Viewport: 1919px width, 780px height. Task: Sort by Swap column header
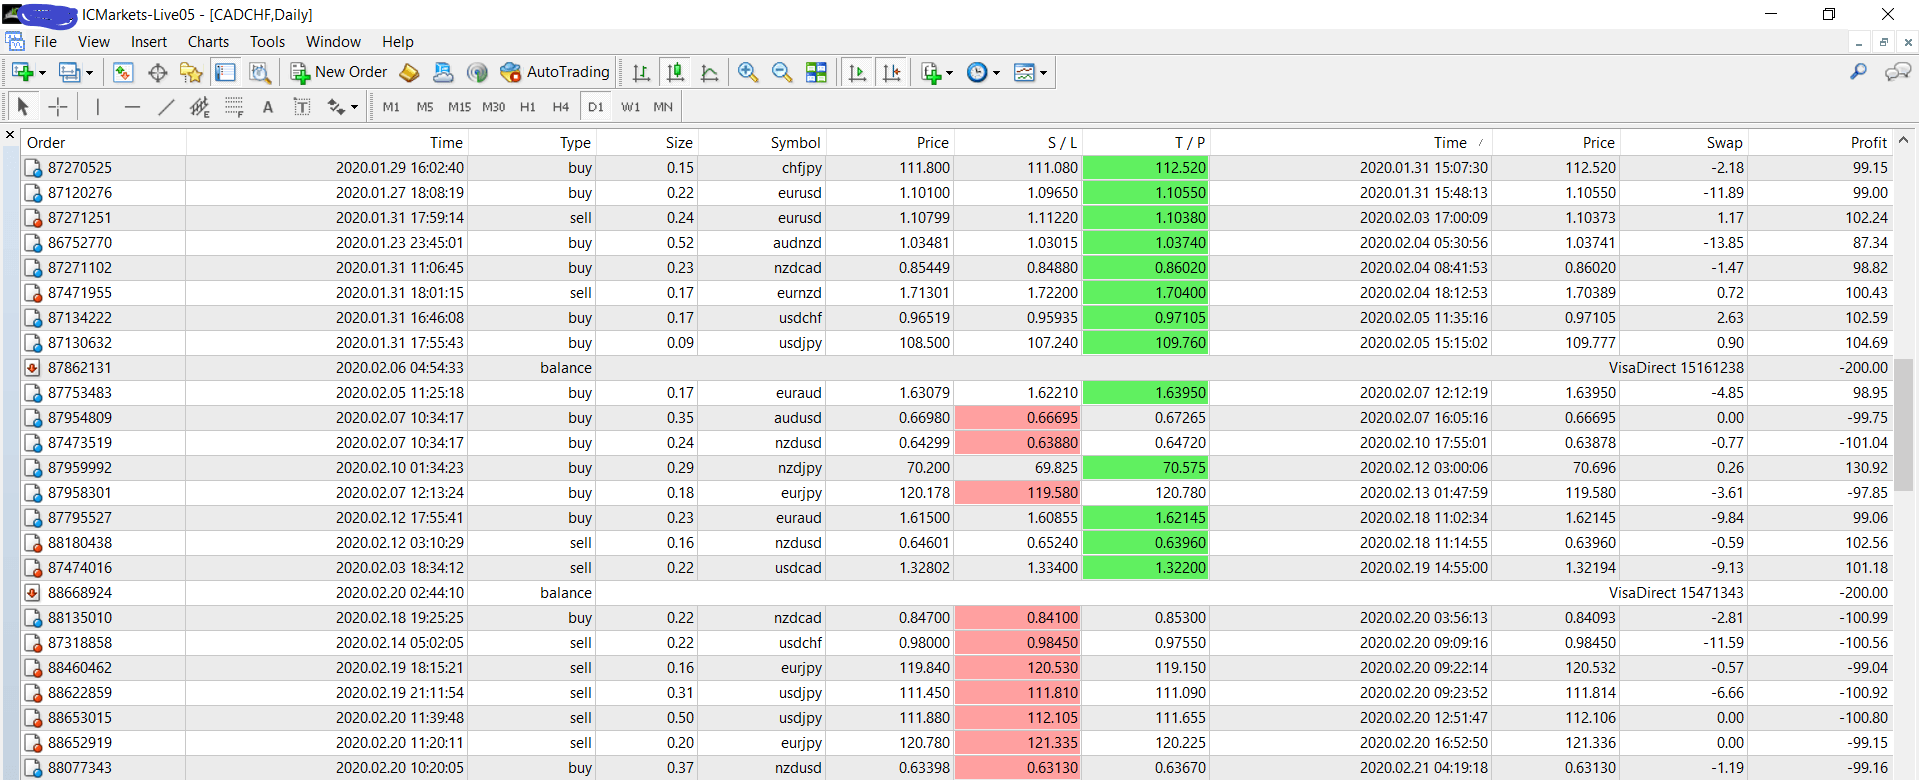pyautogui.click(x=1683, y=143)
